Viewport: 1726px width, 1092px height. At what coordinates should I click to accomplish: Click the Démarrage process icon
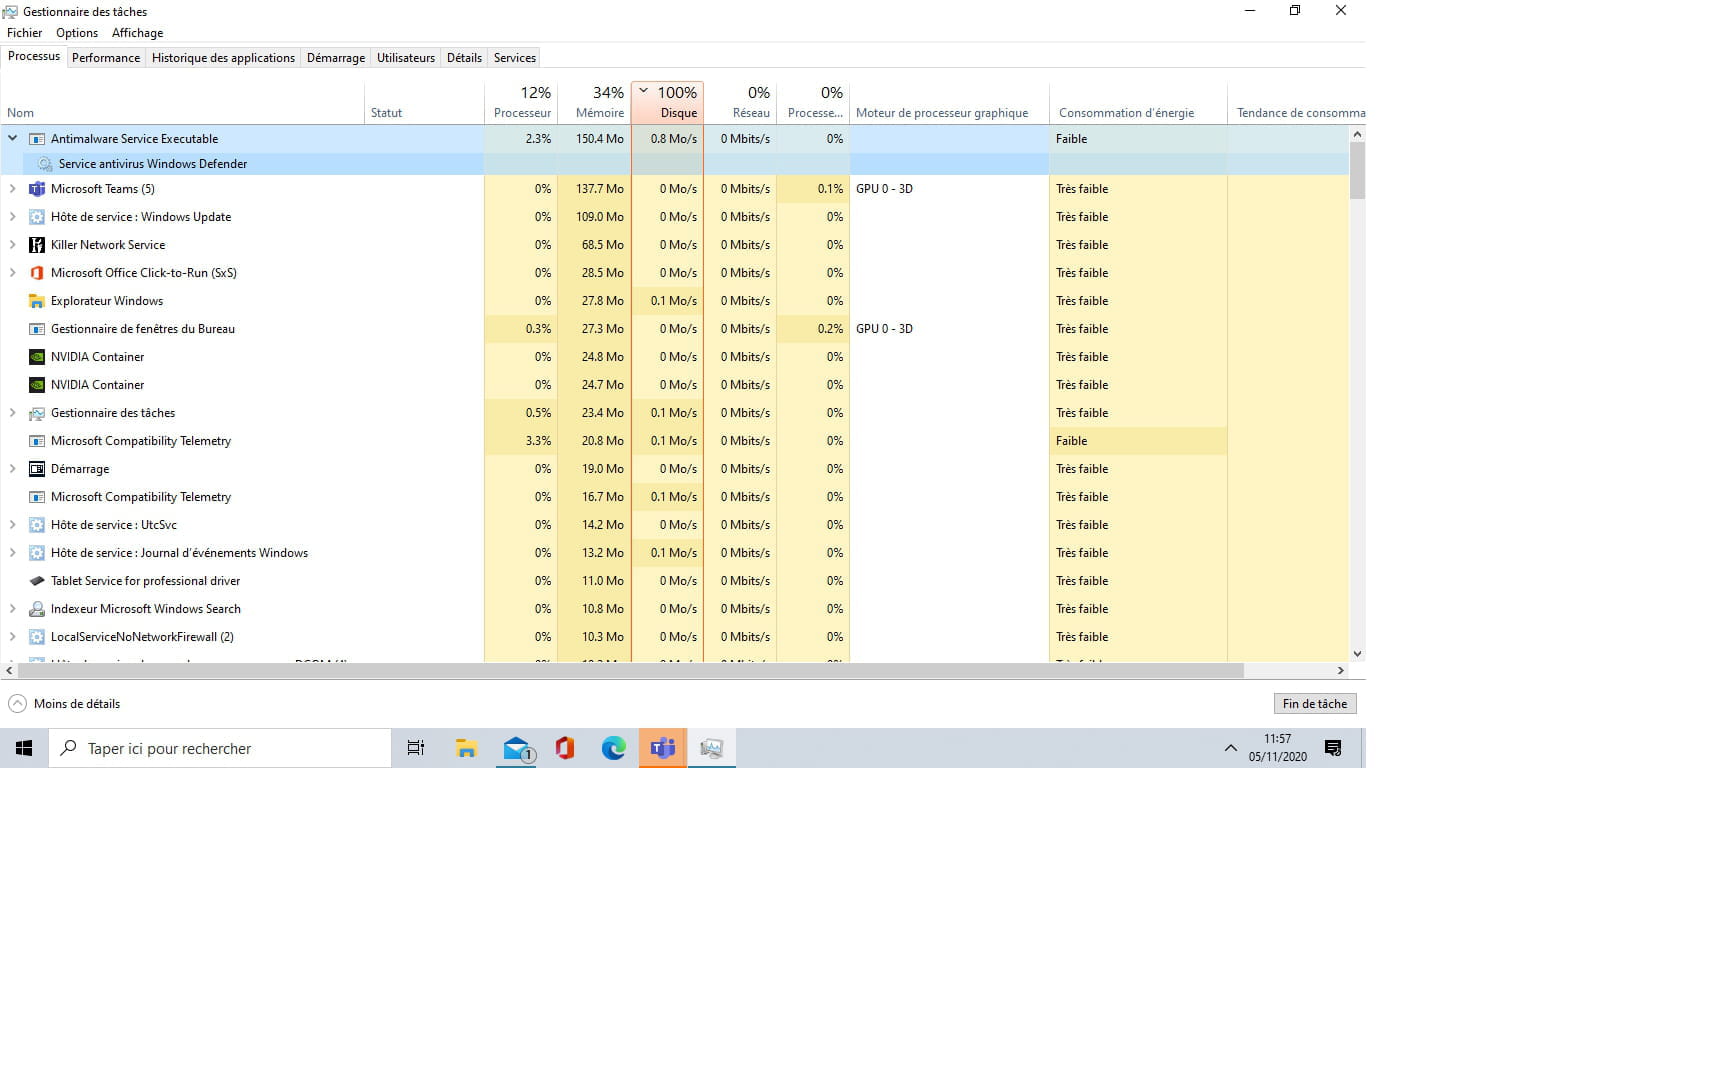click(x=37, y=469)
